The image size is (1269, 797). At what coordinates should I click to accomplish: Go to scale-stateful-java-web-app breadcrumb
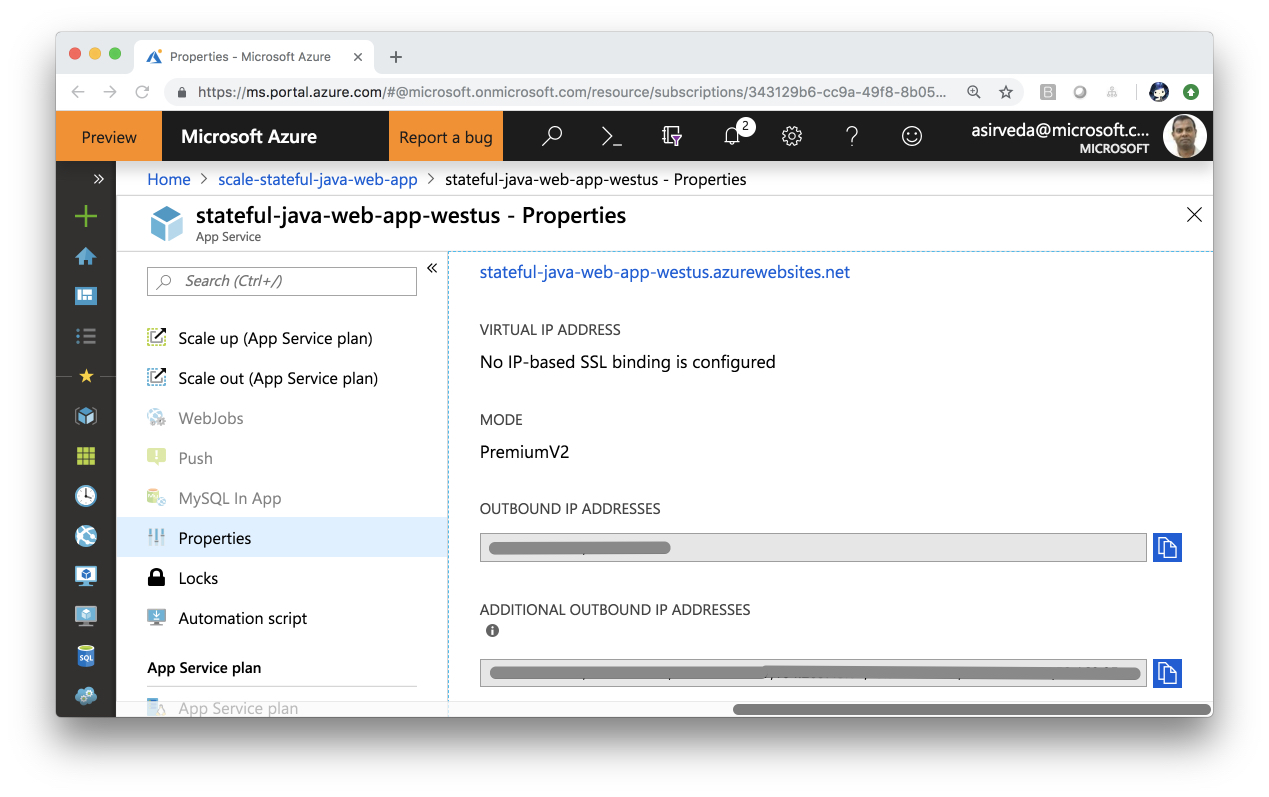(317, 180)
